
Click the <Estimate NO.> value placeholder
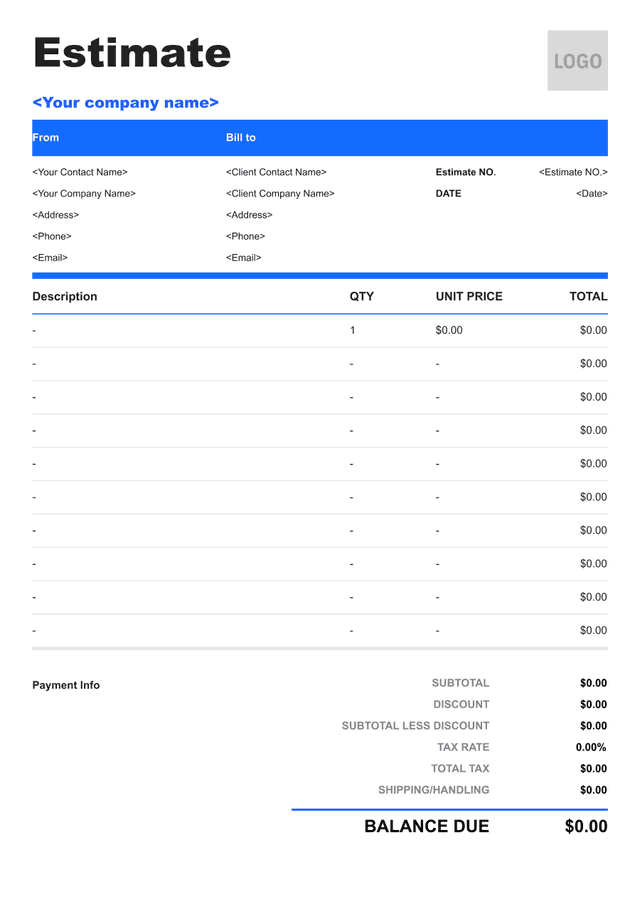573,172
